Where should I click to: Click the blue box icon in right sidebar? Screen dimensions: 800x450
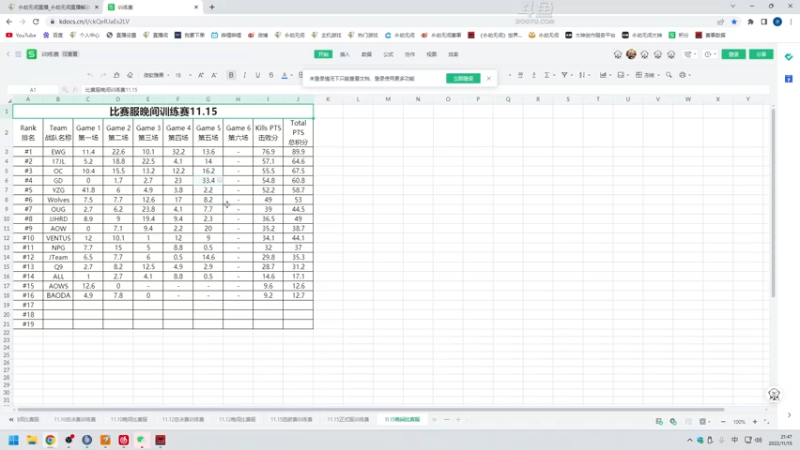coord(789,79)
